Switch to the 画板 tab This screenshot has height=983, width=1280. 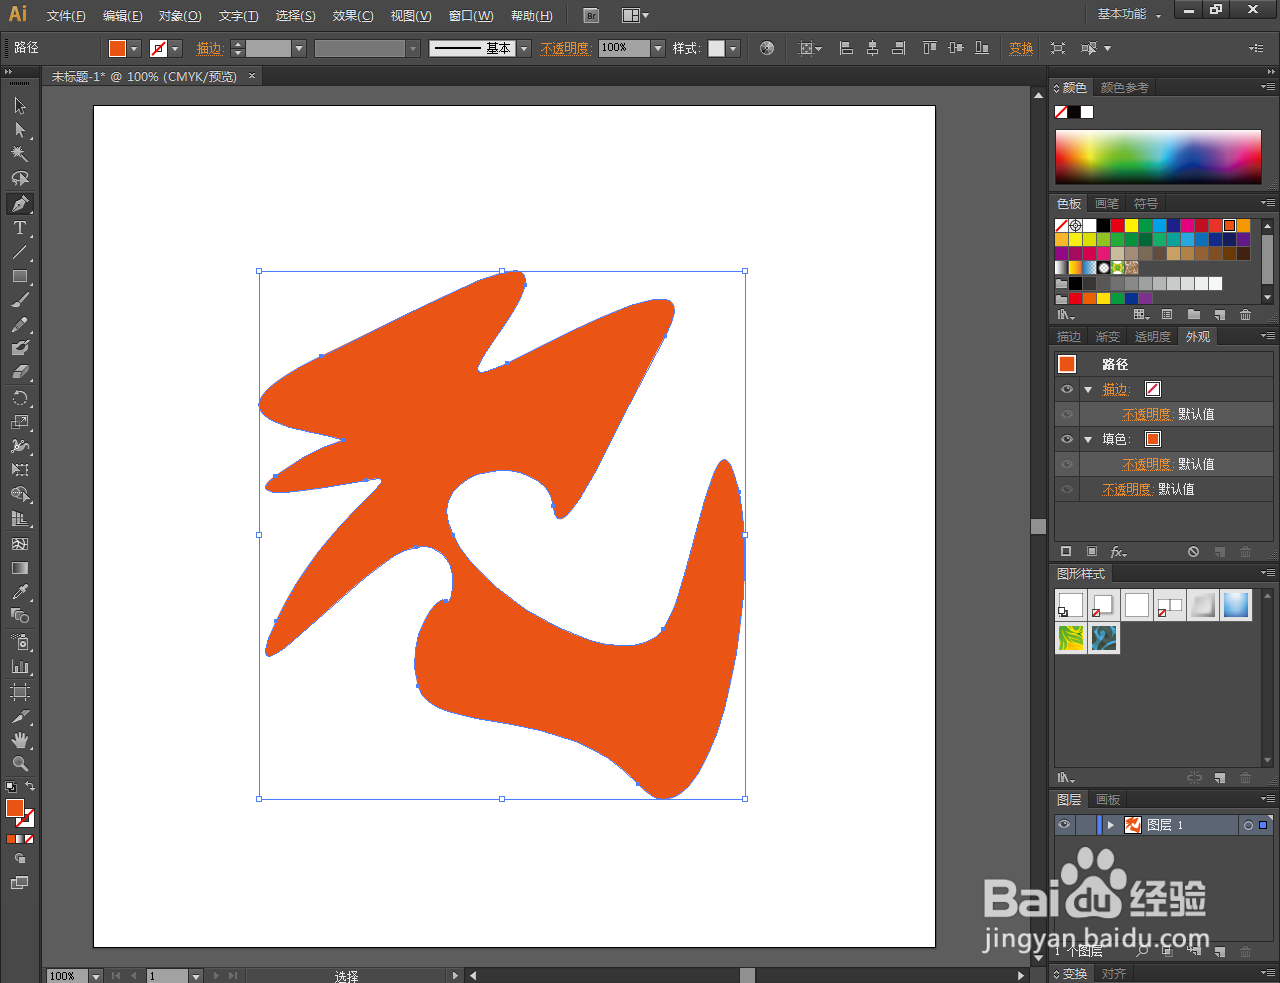(x=1108, y=799)
